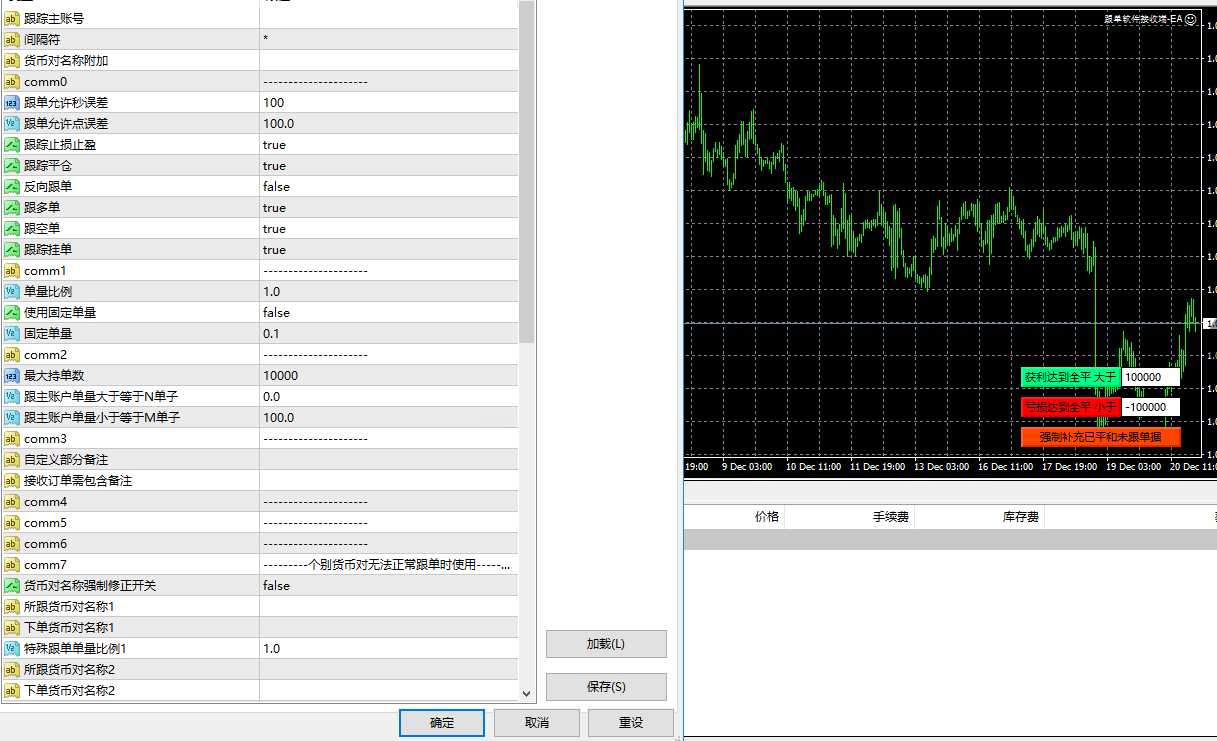Click the 100000 profit threshold field on chart
The image size is (1217, 741).
pos(1150,377)
